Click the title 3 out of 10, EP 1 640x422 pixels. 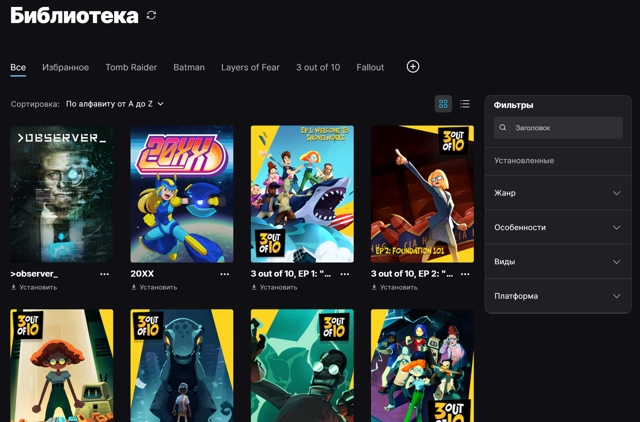pos(291,274)
